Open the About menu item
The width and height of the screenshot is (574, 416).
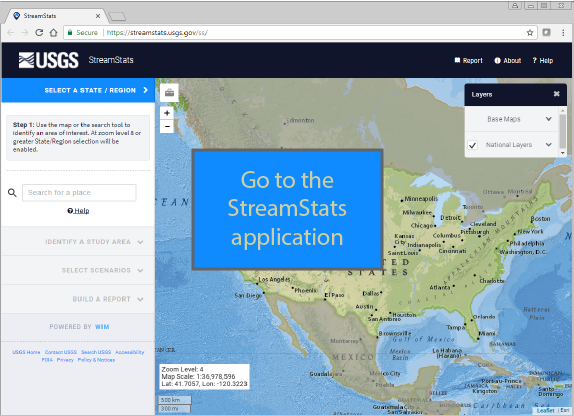pos(507,60)
